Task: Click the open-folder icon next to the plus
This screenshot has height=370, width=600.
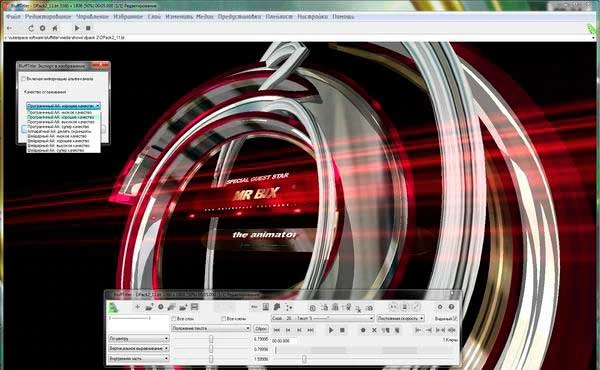Action: 149,307
